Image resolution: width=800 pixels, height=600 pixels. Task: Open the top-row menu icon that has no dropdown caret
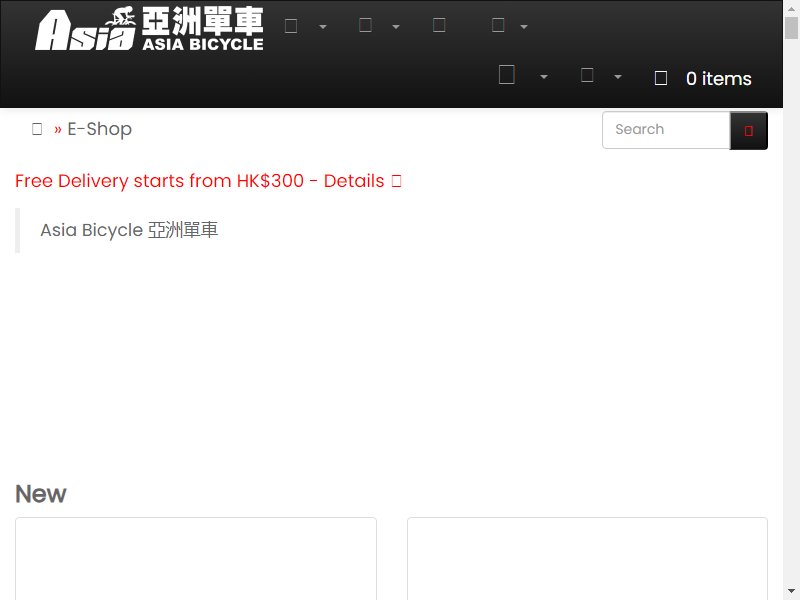point(439,25)
